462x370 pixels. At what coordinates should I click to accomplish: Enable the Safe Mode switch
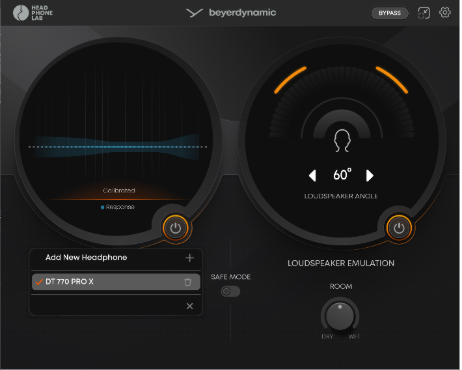pyautogui.click(x=230, y=292)
